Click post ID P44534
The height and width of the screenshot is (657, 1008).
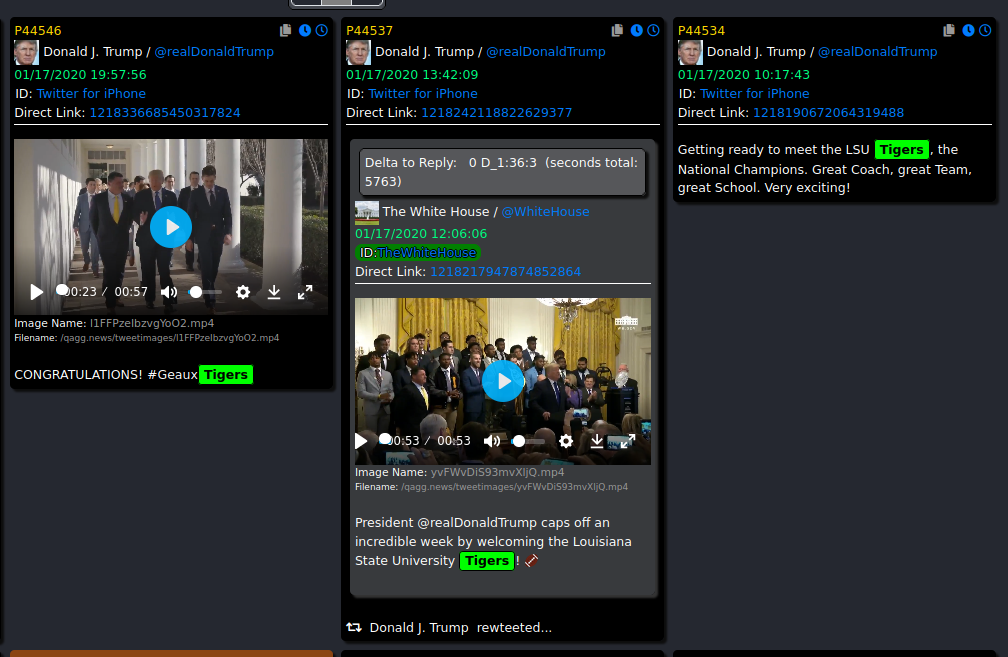701,31
